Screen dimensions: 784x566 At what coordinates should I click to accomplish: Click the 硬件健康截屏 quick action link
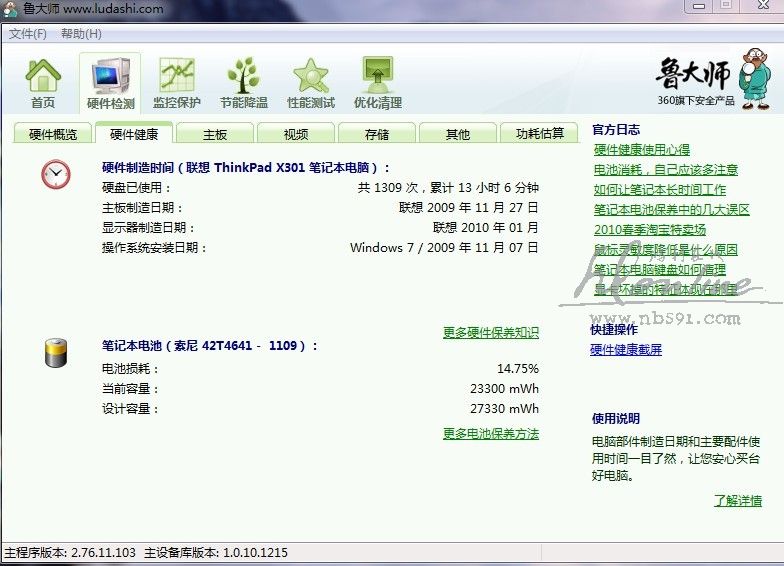point(626,350)
